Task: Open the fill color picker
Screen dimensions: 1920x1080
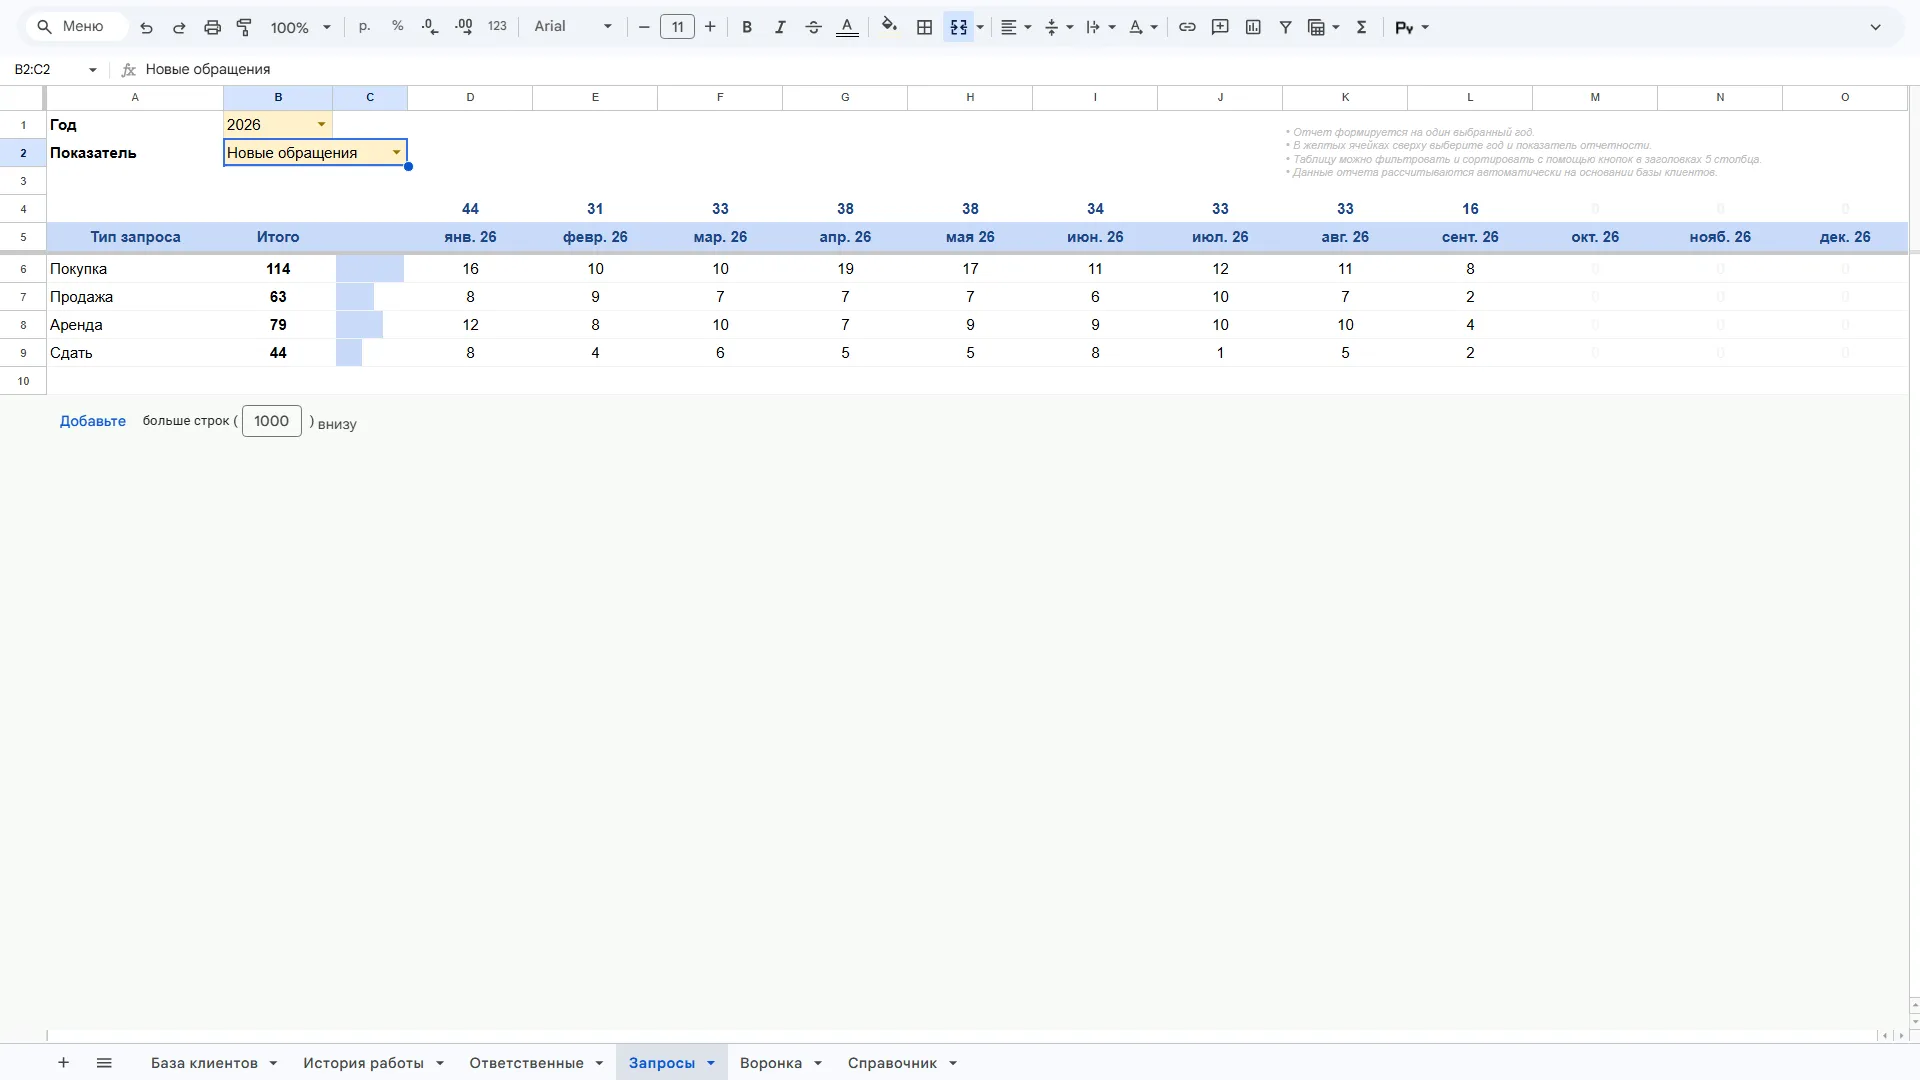Action: point(889,27)
